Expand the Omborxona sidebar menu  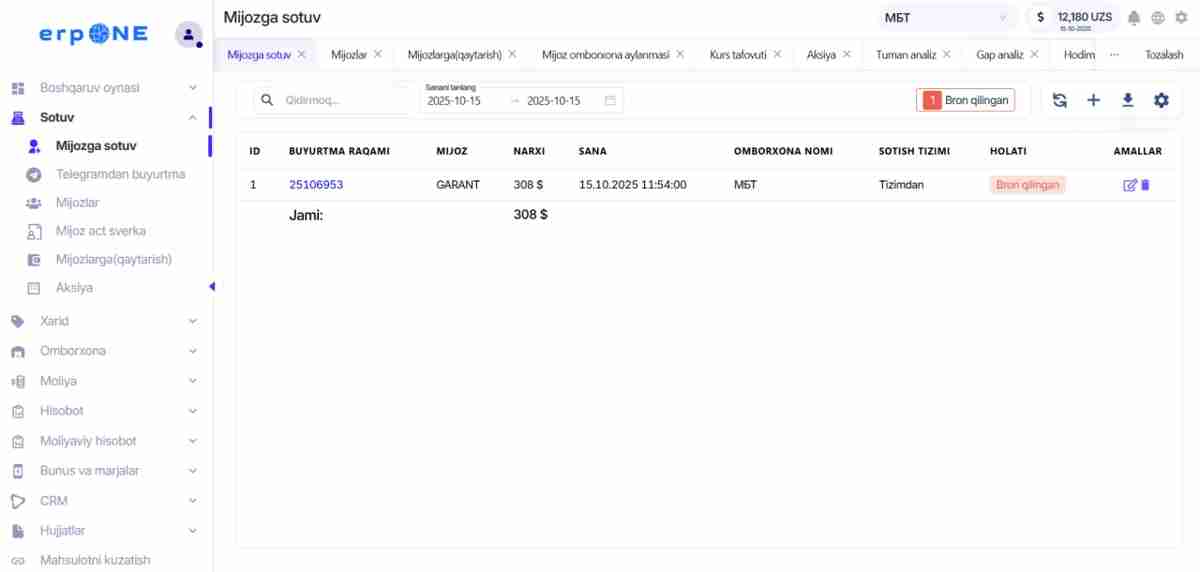coord(104,351)
